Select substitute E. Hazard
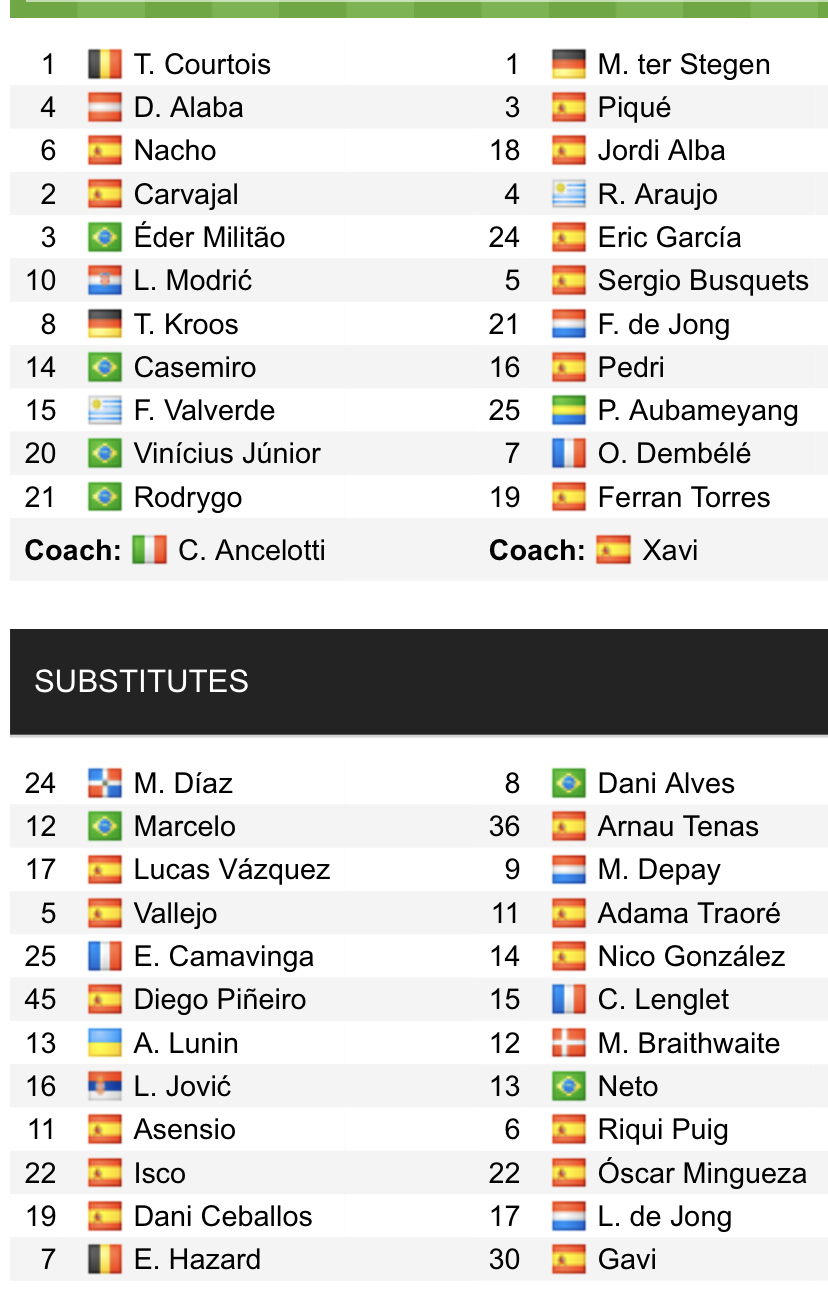 pos(197,1259)
